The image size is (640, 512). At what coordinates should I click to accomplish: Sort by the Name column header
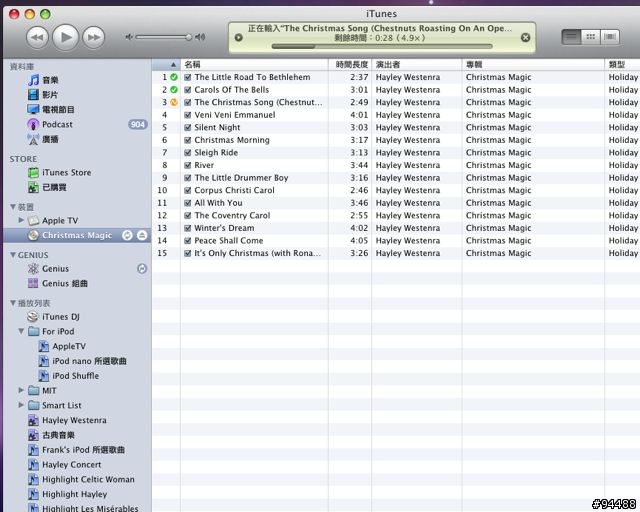click(x=254, y=65)
